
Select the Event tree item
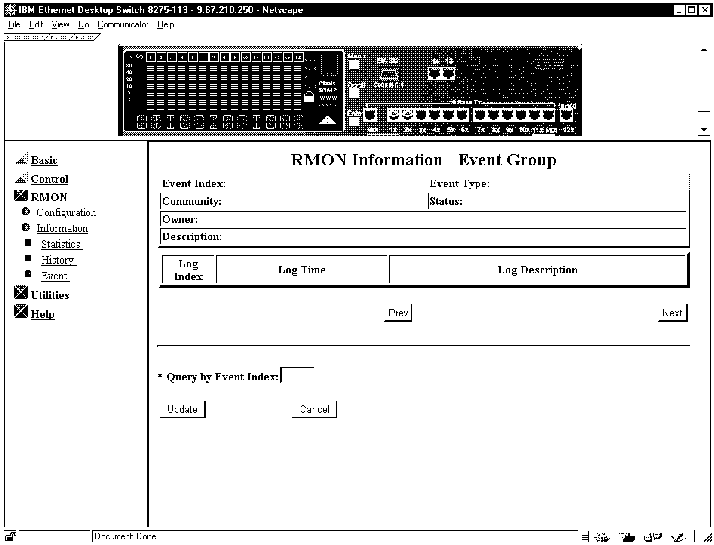click(x=55, y=276)
